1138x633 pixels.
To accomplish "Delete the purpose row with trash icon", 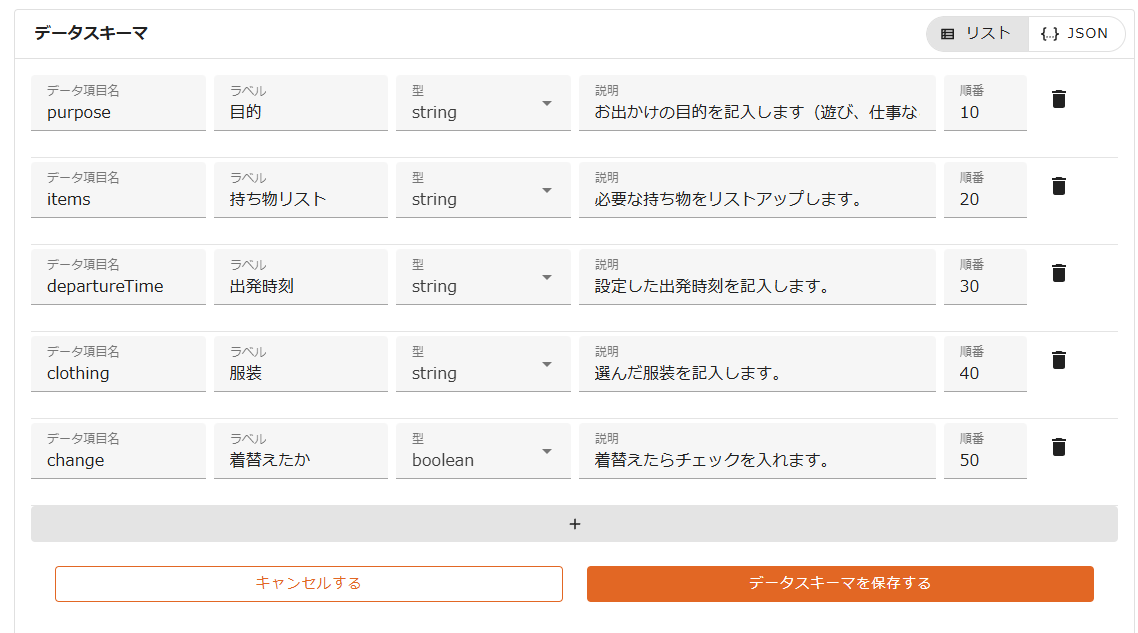I will [x=1059, y=99].
